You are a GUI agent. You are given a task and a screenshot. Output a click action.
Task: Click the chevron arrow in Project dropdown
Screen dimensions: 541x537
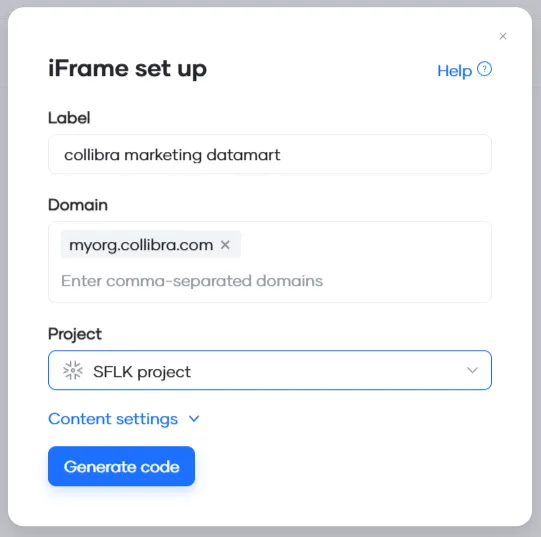[x=472, y=370]
